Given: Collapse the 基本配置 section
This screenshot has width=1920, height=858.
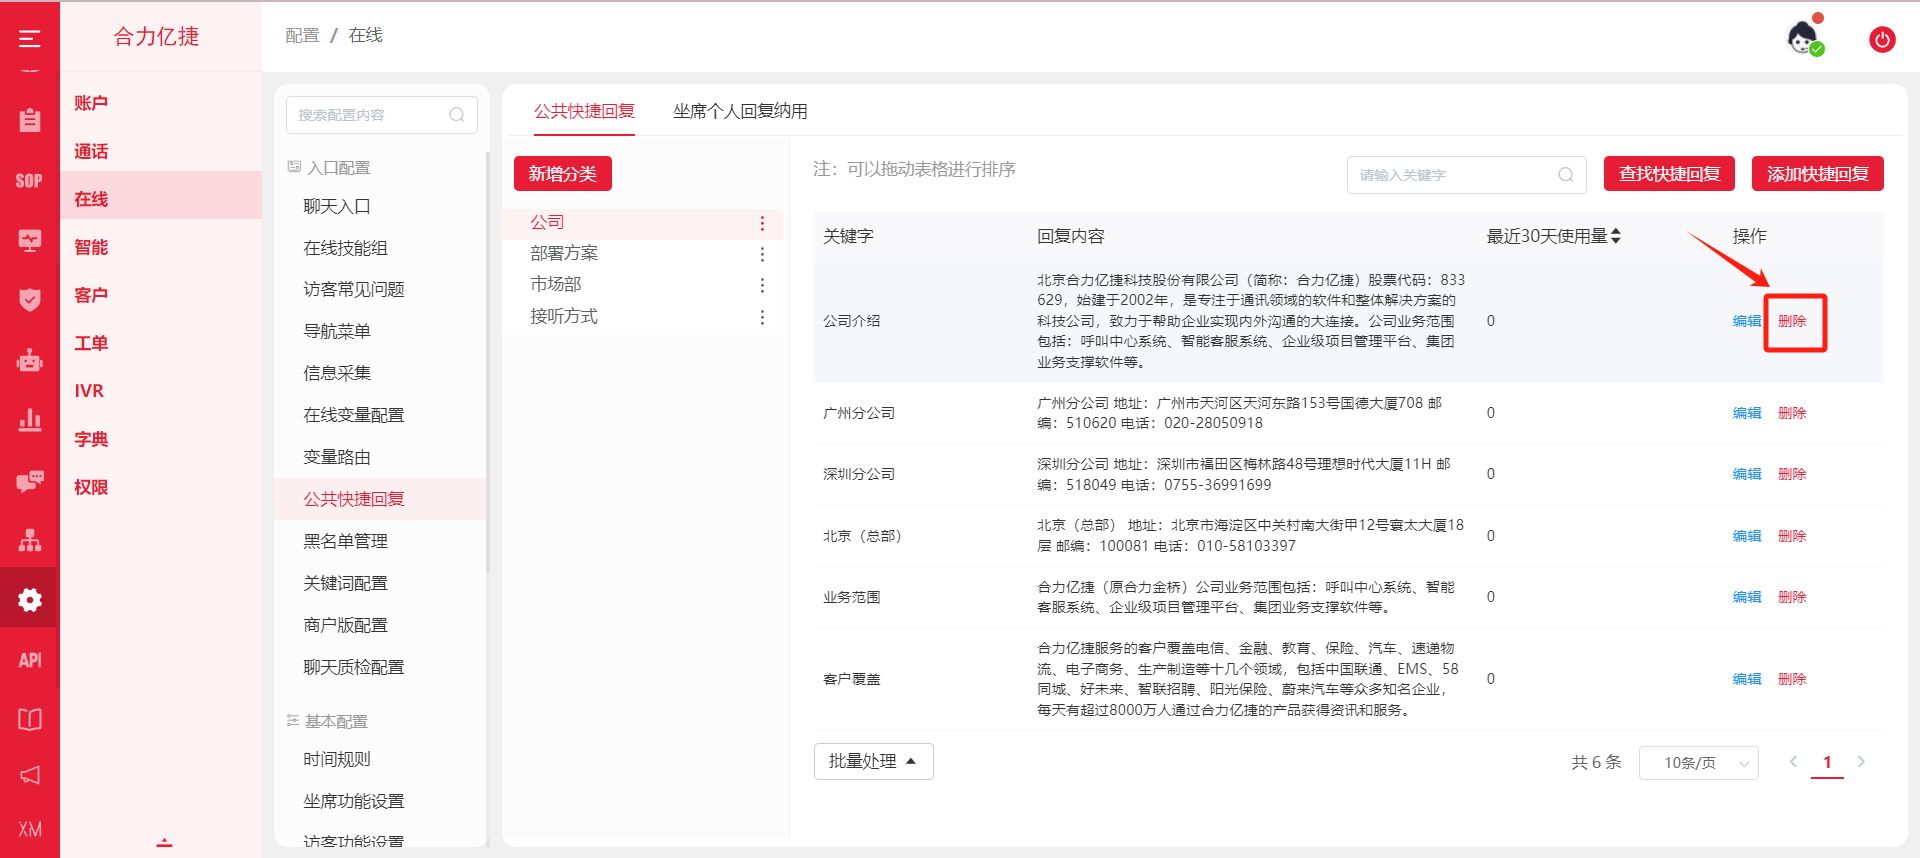Looking at the screenshot, I should click(327, 721).
